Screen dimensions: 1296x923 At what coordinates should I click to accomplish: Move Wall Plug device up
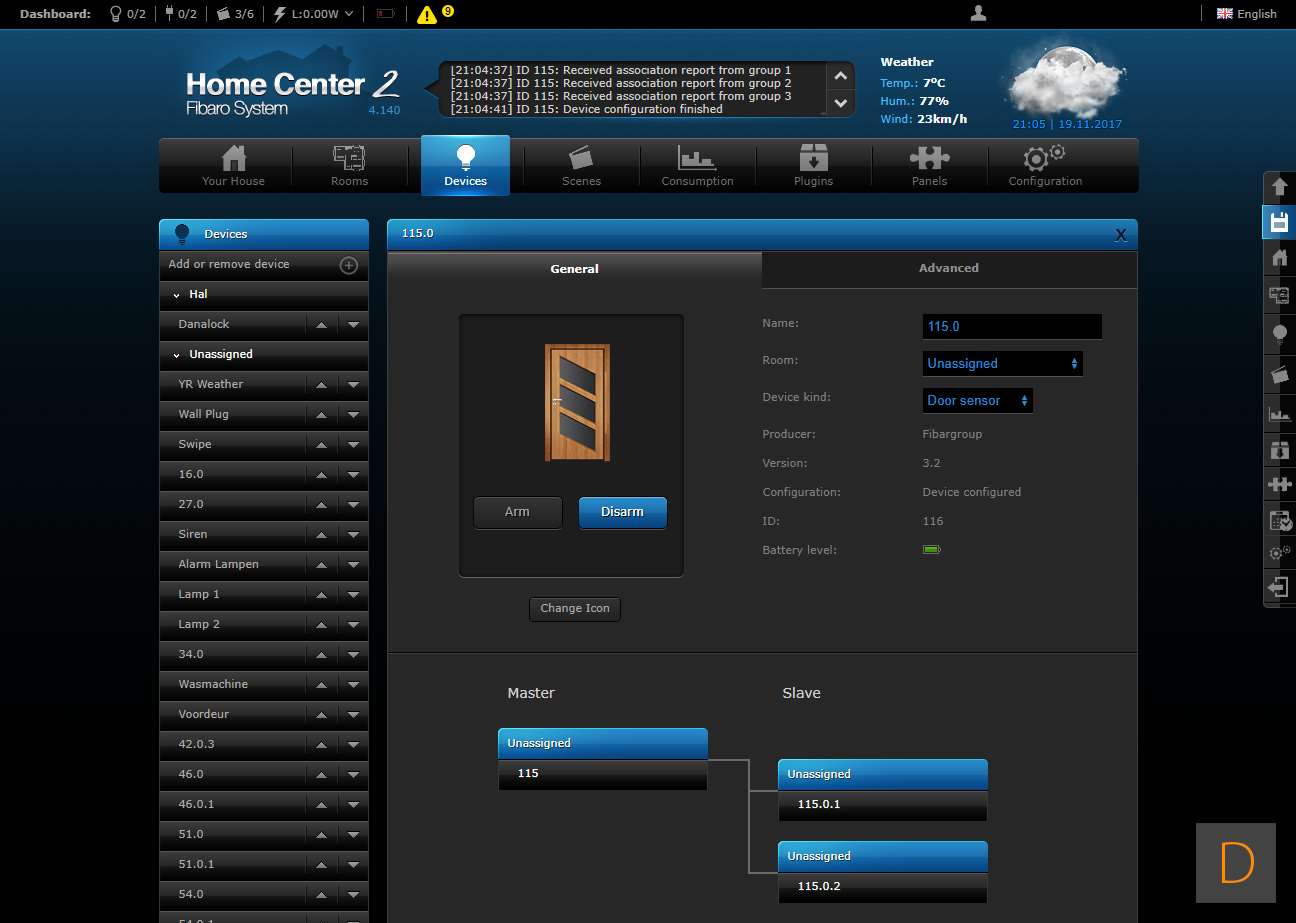[x=322, y=415]
